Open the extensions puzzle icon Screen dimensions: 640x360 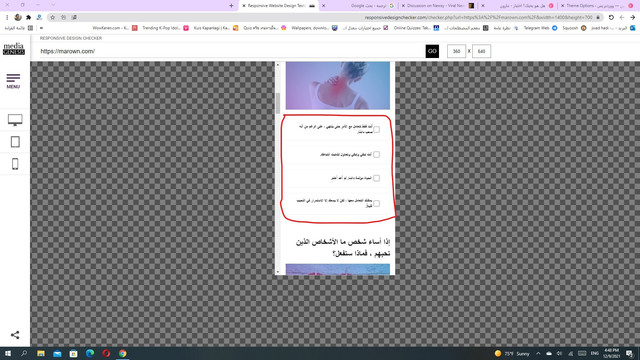(29, 18)
